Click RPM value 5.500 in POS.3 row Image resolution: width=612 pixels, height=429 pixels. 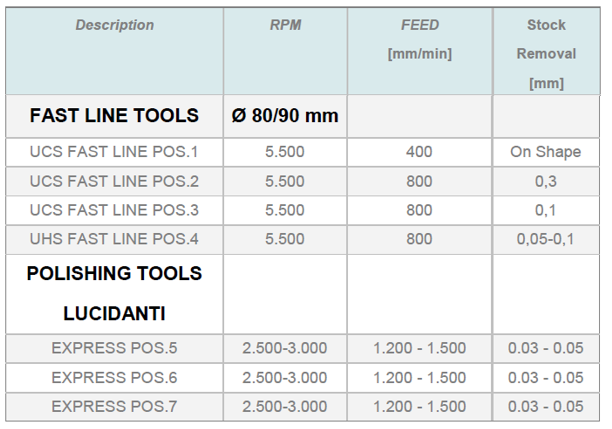(285, 210)
